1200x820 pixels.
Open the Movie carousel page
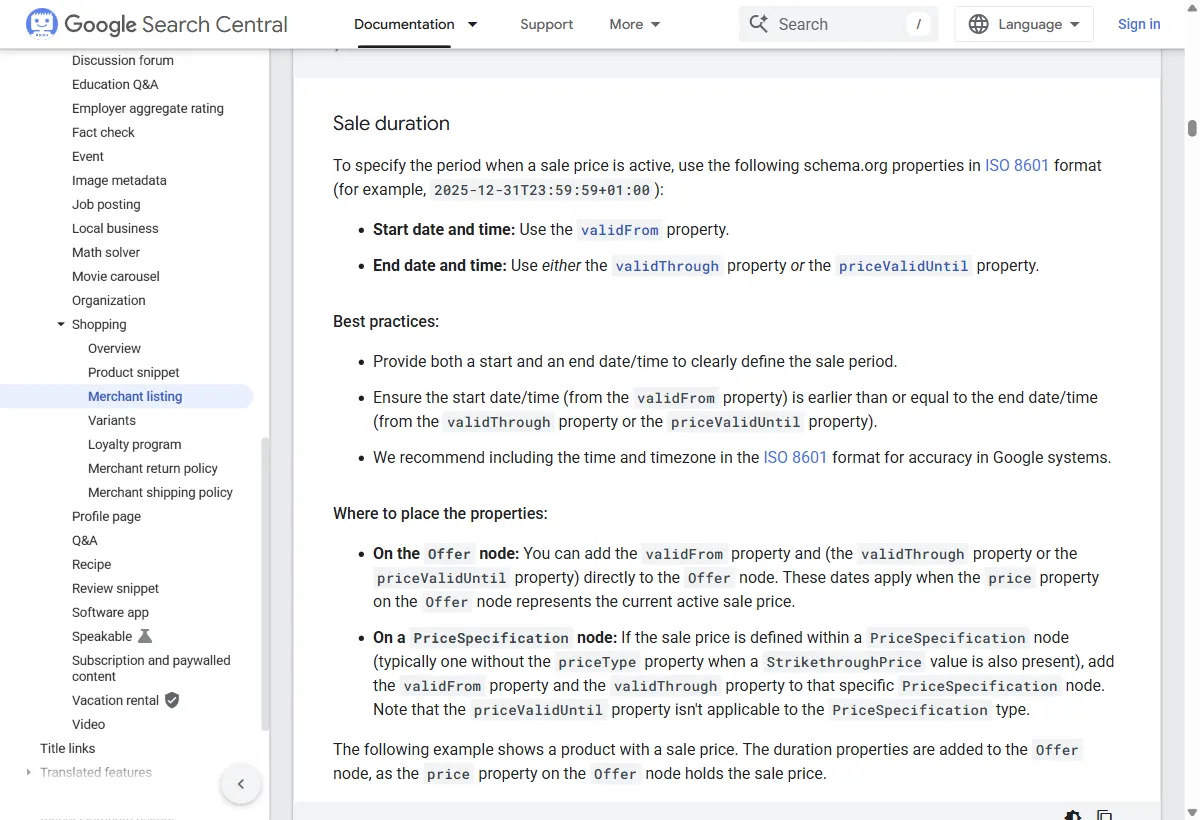tap(116, 276)
